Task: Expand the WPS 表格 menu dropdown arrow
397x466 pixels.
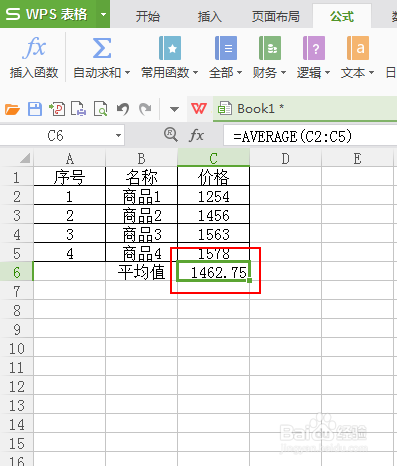Action: pyautogui.click(x=103, y=14)
